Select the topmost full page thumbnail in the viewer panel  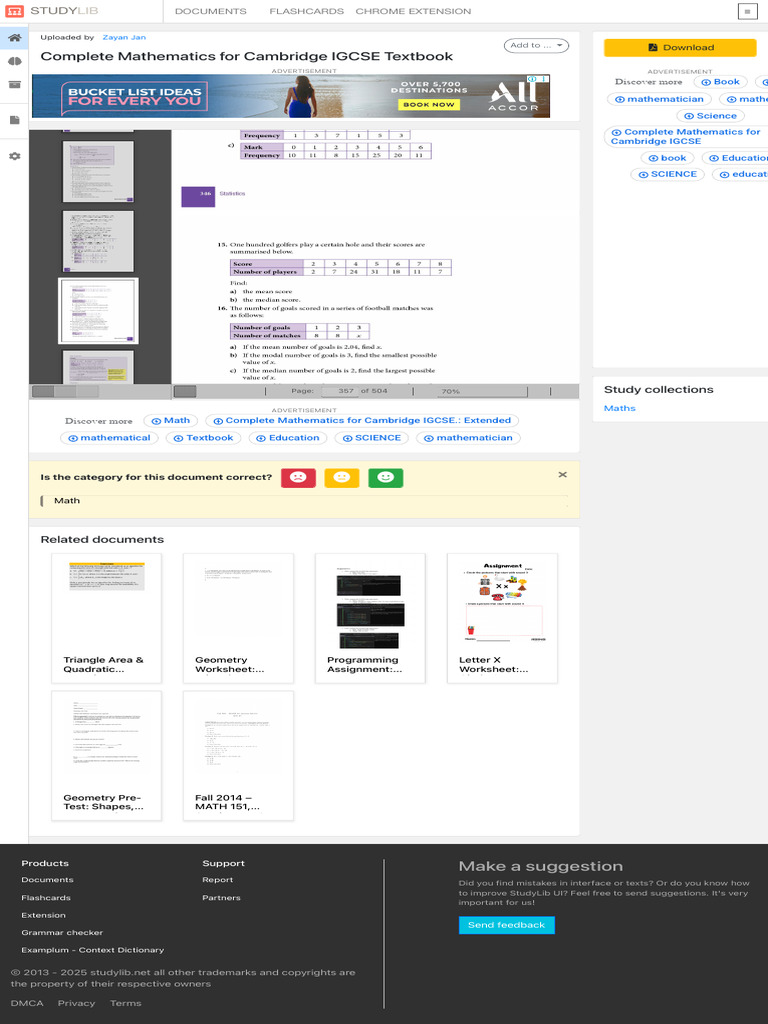(x=99, y=172)
